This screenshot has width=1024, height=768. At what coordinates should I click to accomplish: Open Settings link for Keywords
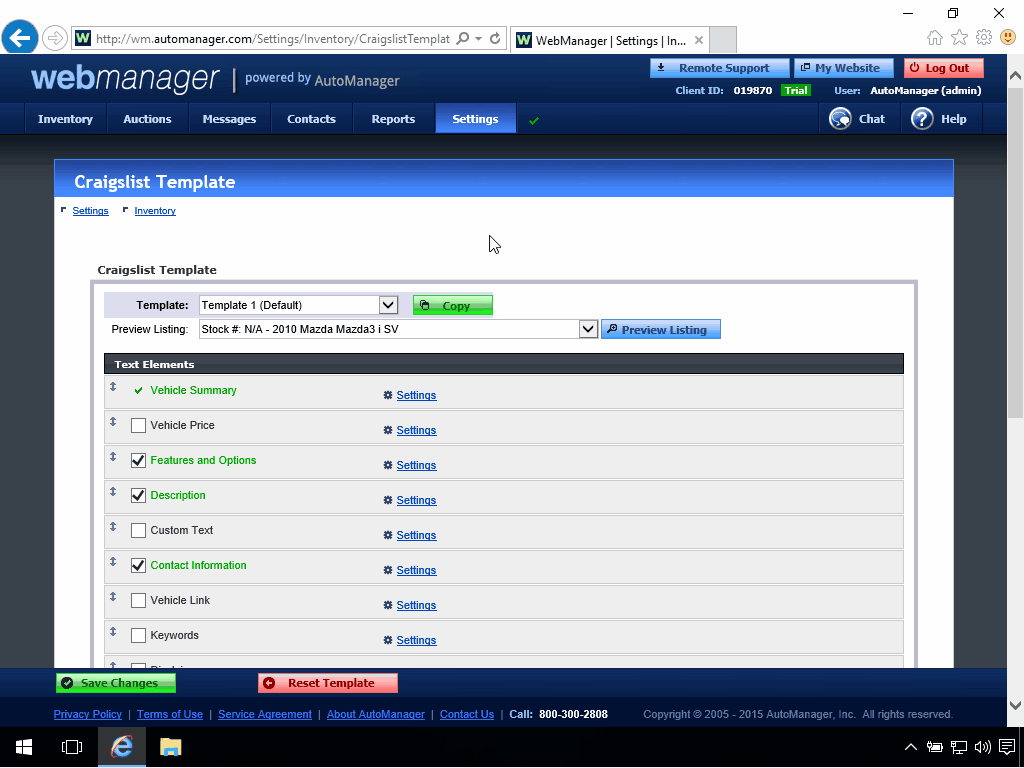pos(416,640)
